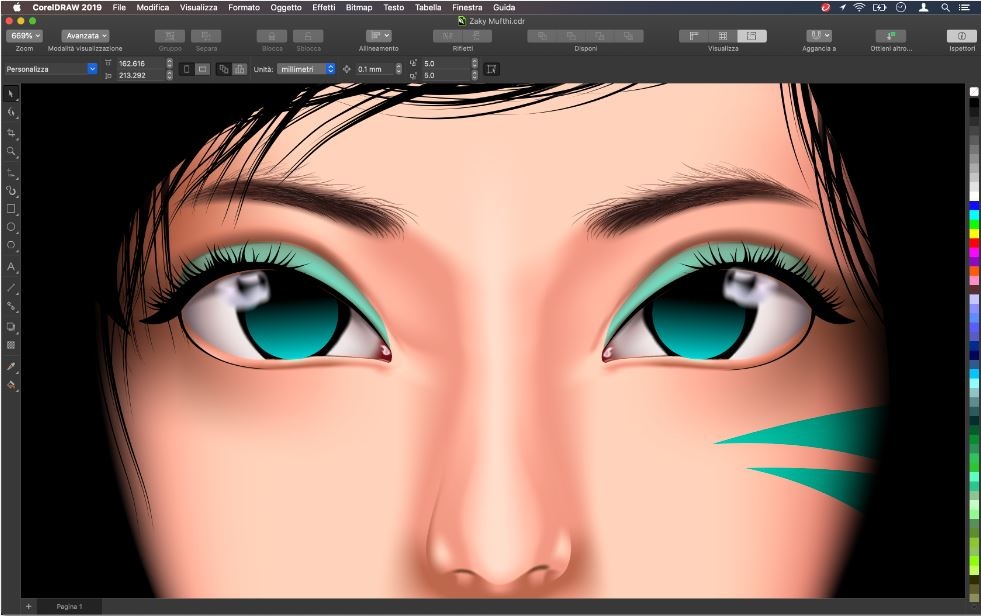The image size is (981, 616).
Task: Toggle rulers display in Visualizza group
Action: click(x=694, y=36)
